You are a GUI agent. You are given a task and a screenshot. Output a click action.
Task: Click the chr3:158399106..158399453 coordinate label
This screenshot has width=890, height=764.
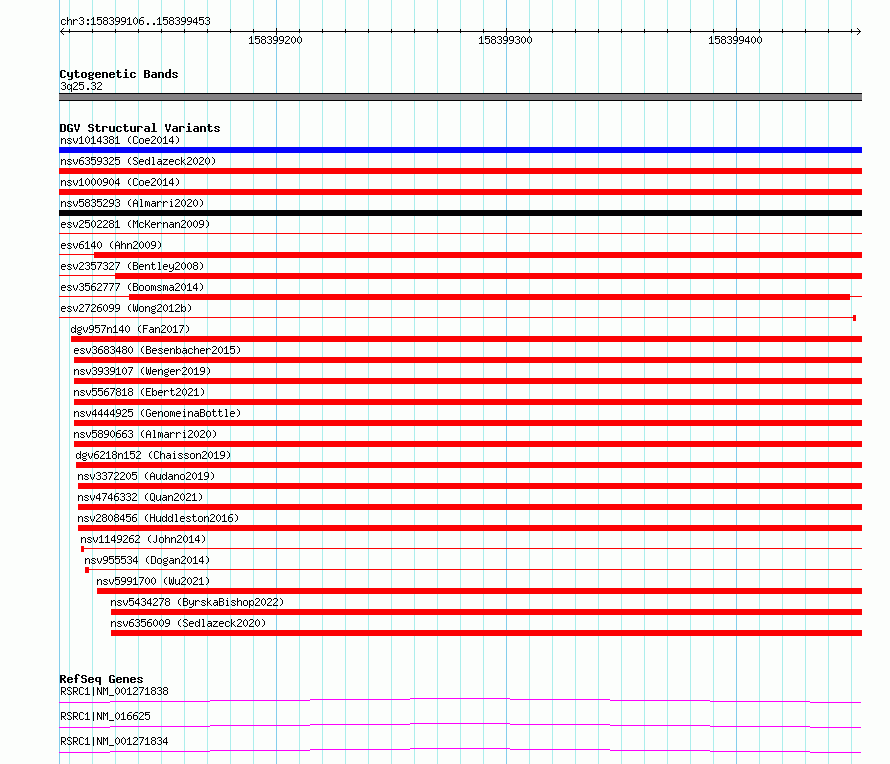pyautogui.click(x=135, y=21)
